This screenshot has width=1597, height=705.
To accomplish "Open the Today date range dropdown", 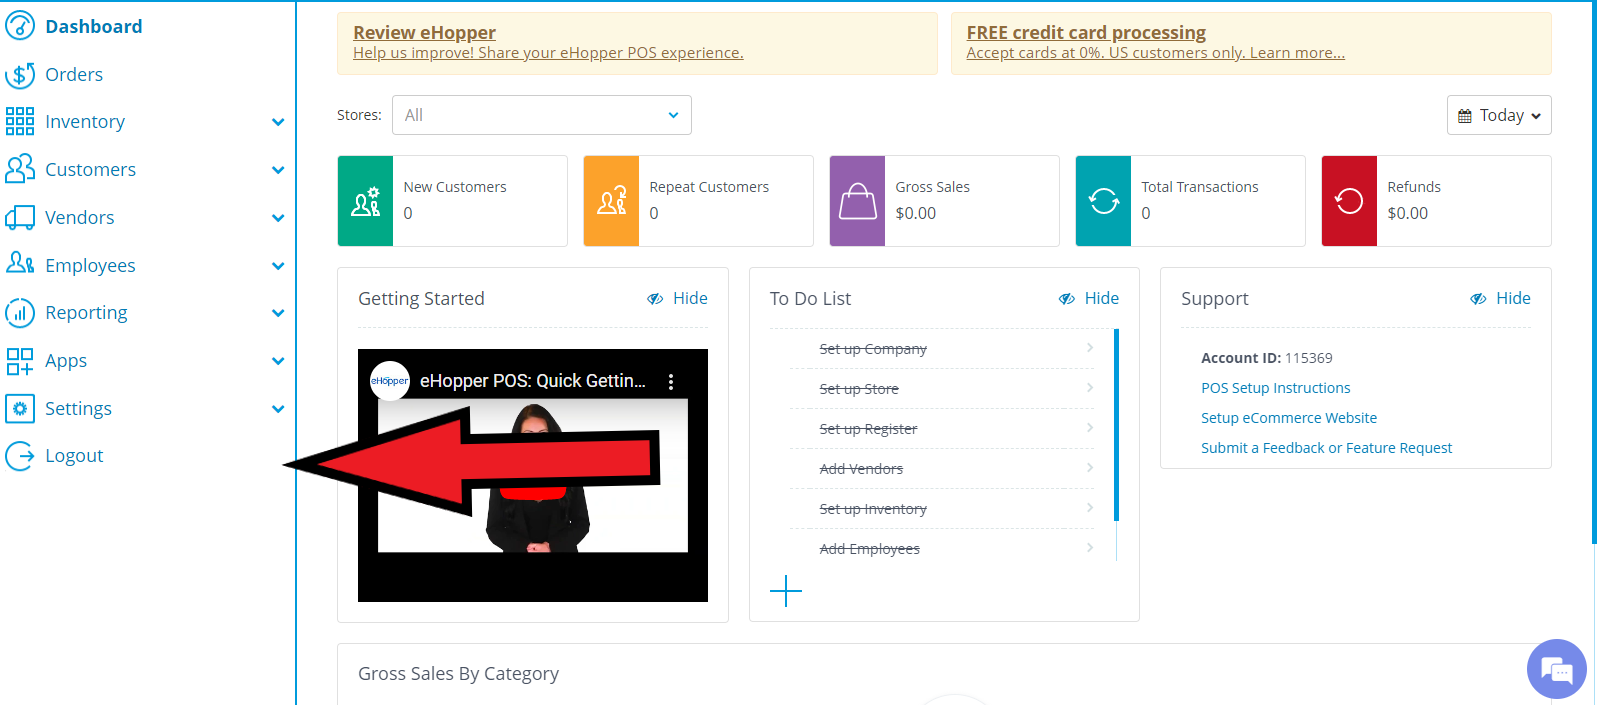I will pyautogui.click(x=1498, y=115).
